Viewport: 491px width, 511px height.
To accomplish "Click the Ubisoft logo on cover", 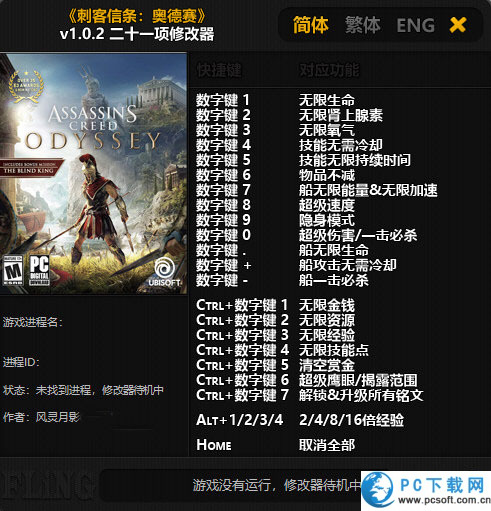I will [x=165, y=271].
